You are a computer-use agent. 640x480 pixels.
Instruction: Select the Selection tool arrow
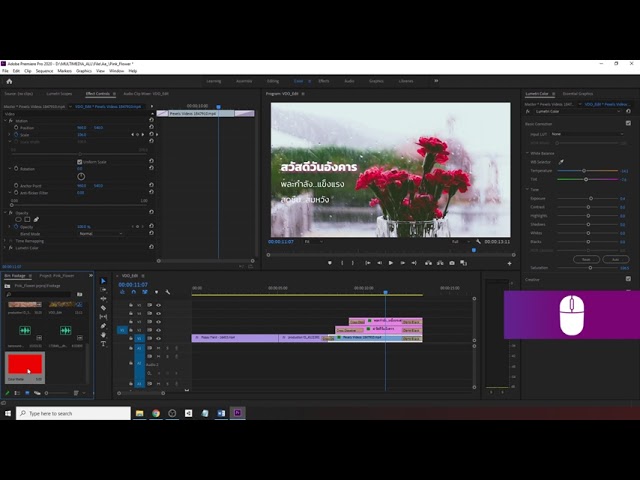tap(103, 281)
